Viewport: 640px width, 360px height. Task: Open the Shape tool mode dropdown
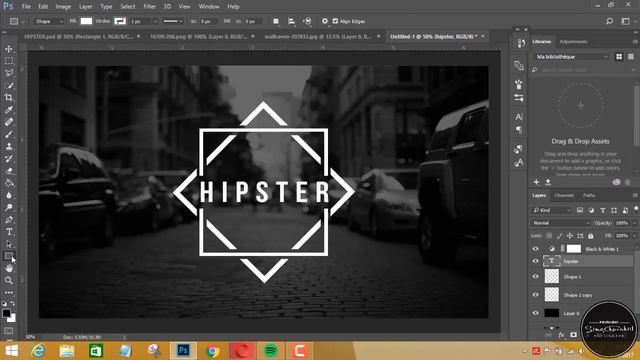(x=49, y=21)
